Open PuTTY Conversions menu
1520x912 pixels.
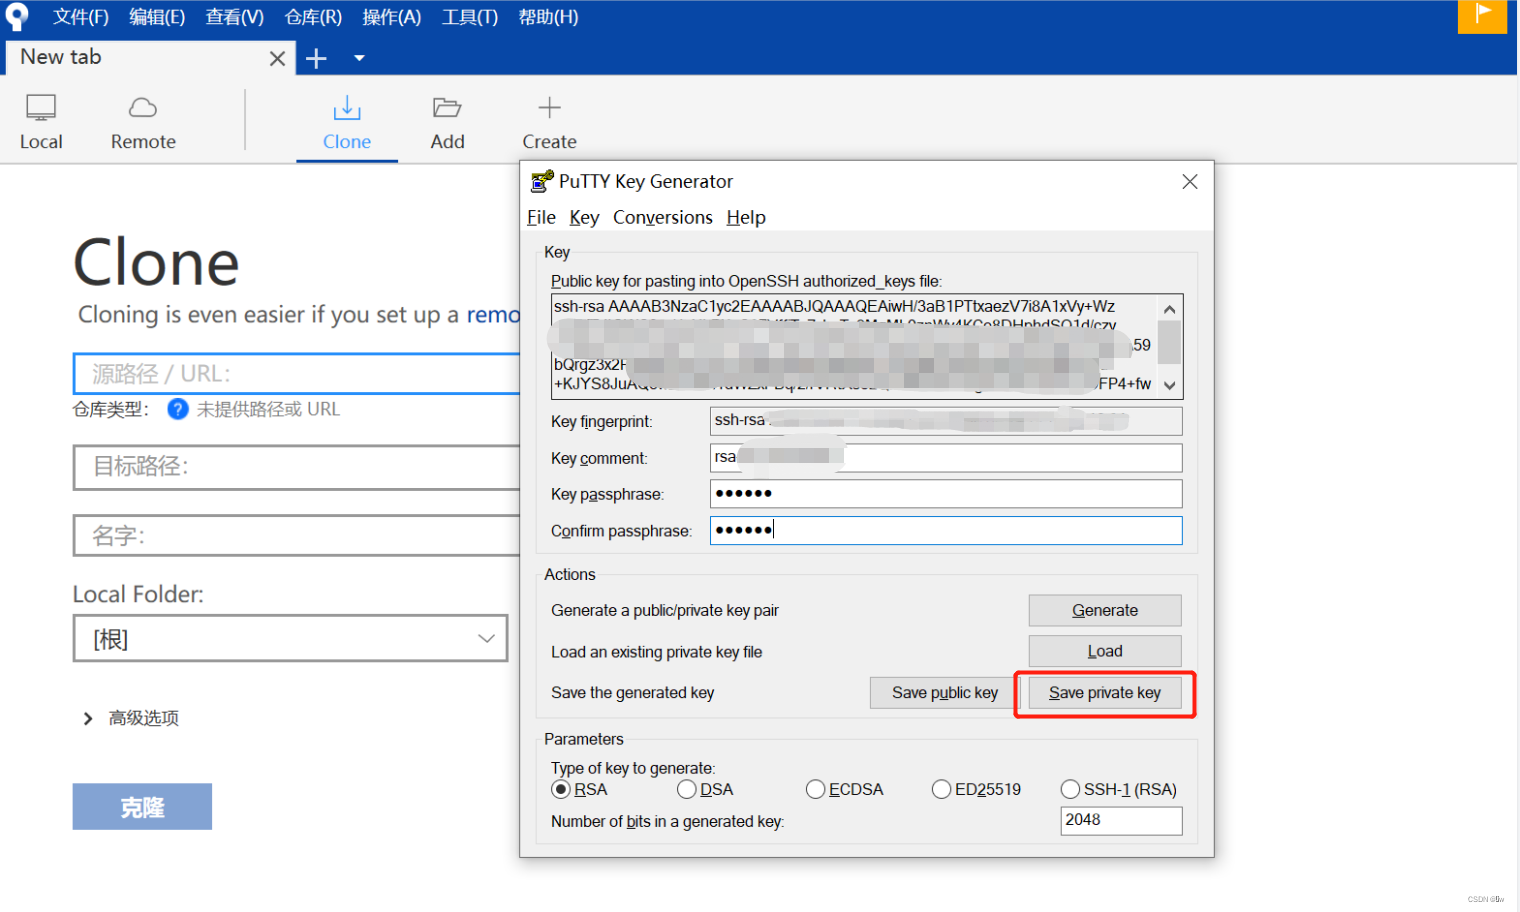click(x=663, y=217)
